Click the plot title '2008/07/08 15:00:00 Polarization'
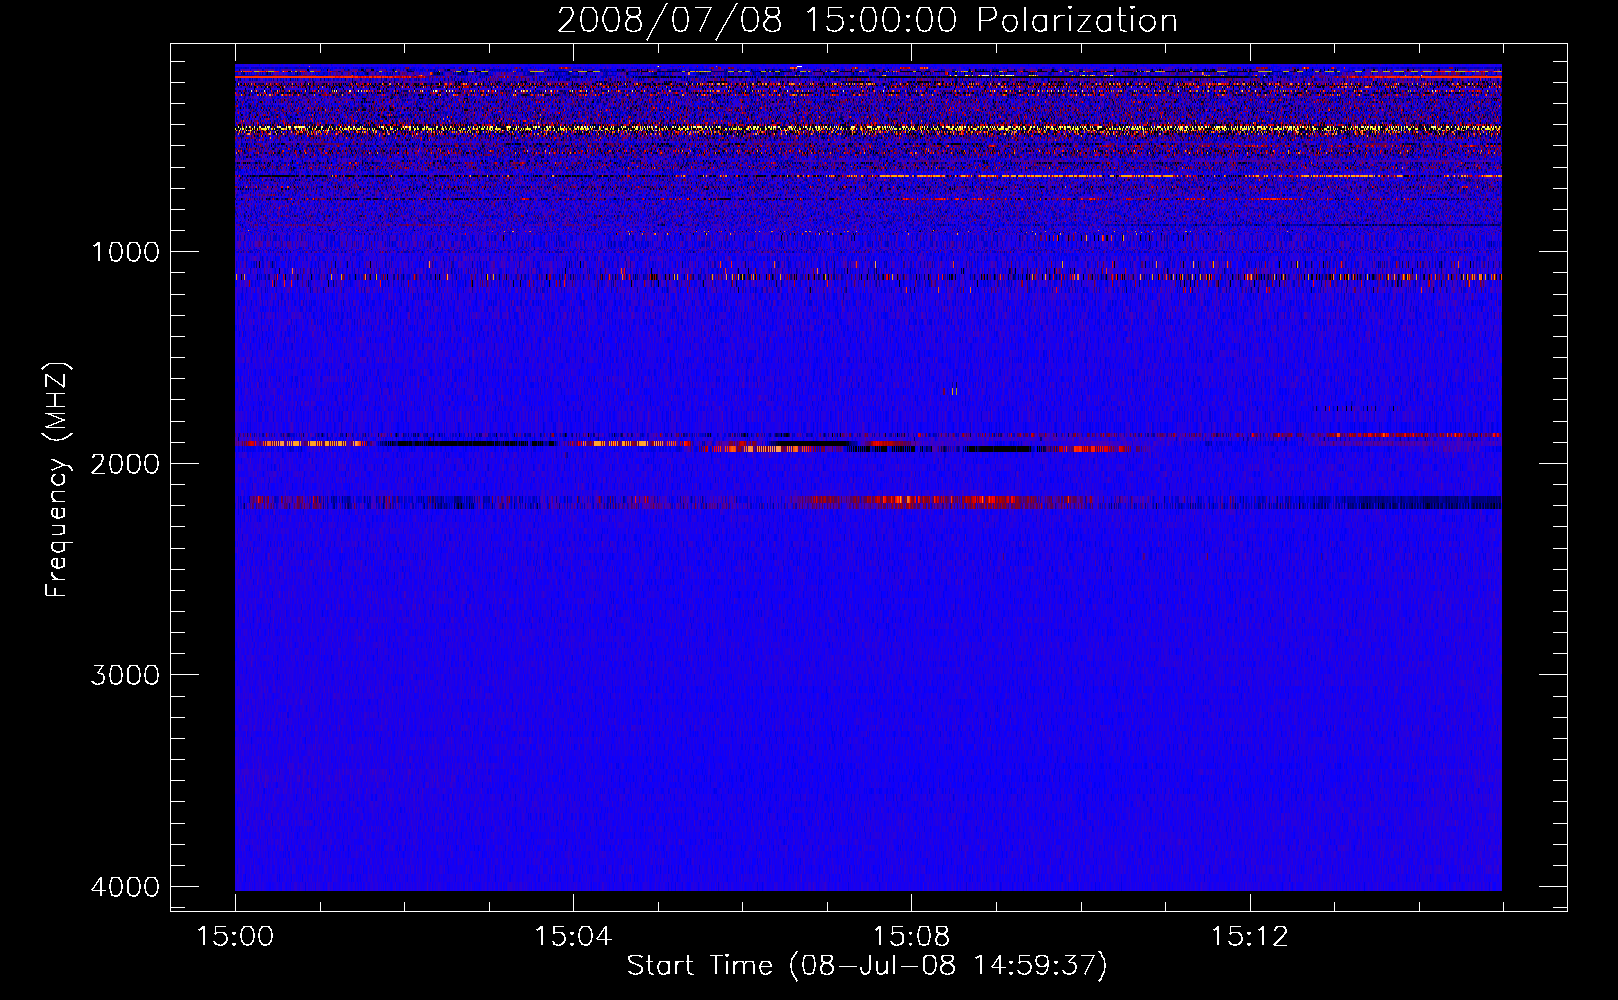1618x1000 pixels. (x=867, y=20)
